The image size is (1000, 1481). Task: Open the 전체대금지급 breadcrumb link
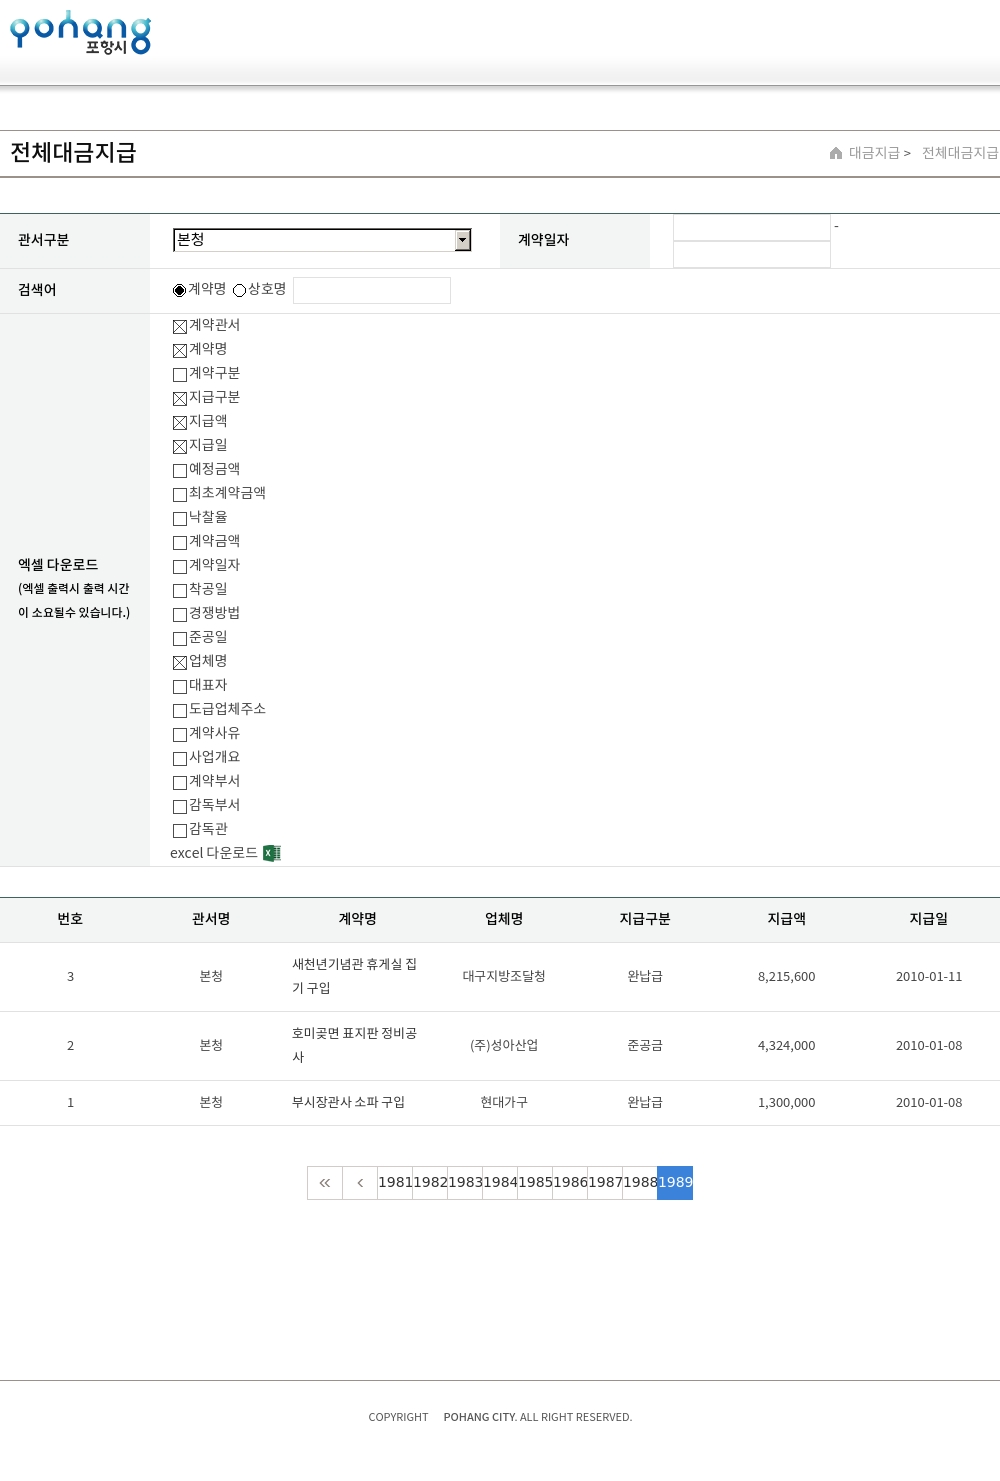click(x=960, y=153)
